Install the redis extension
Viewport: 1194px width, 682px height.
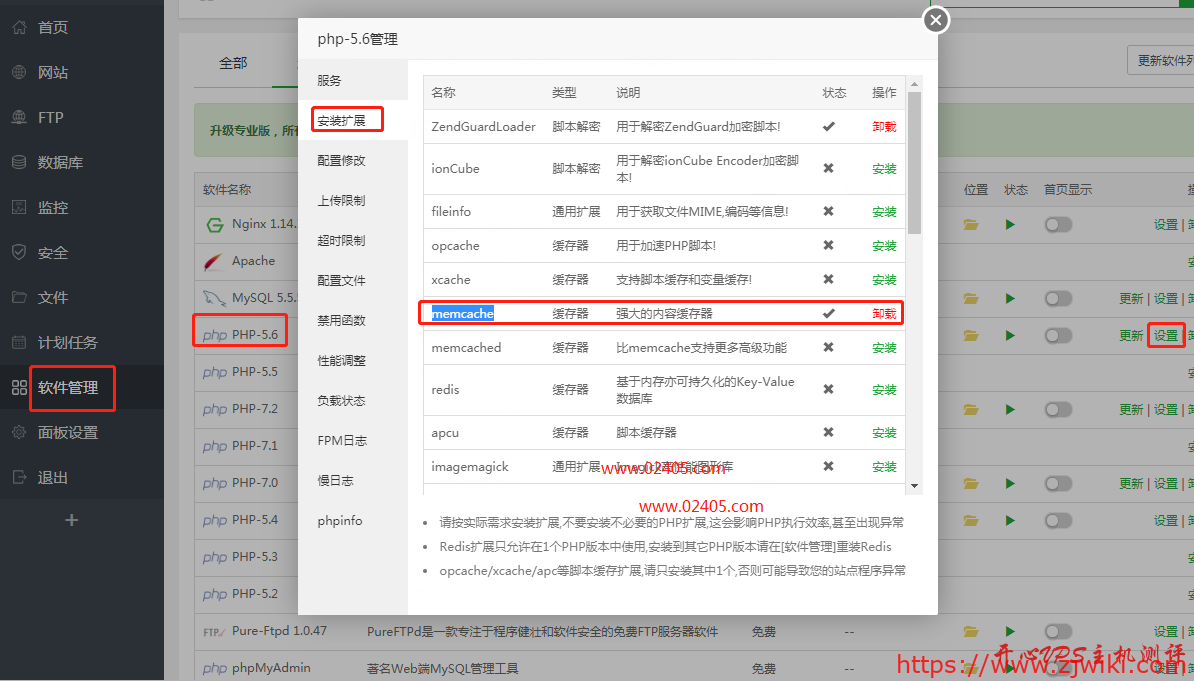click(x=884, y=390)
